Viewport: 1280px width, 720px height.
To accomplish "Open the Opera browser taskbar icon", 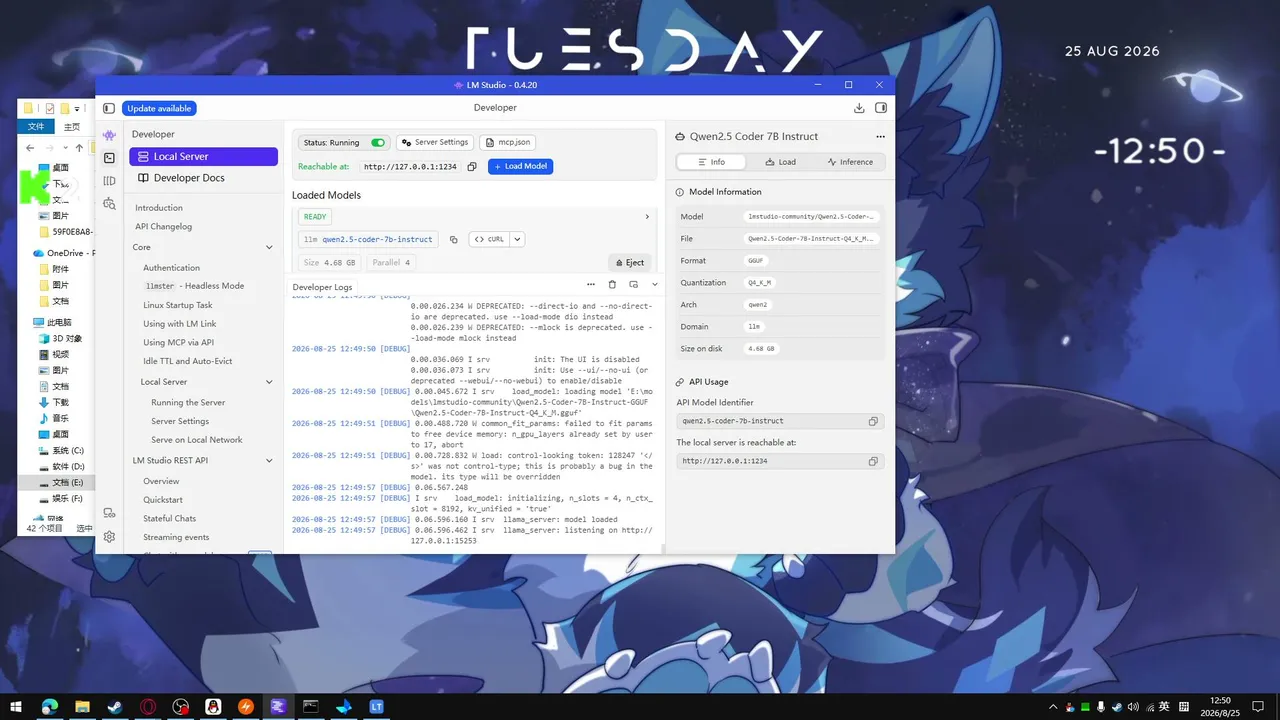I will [x=147, y=707].
